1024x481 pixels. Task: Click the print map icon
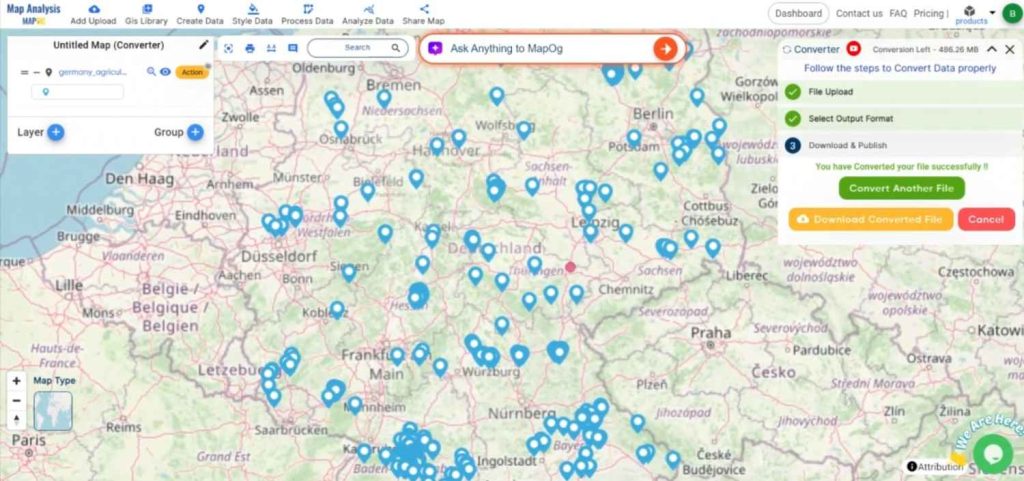click(x=250, y=48)
